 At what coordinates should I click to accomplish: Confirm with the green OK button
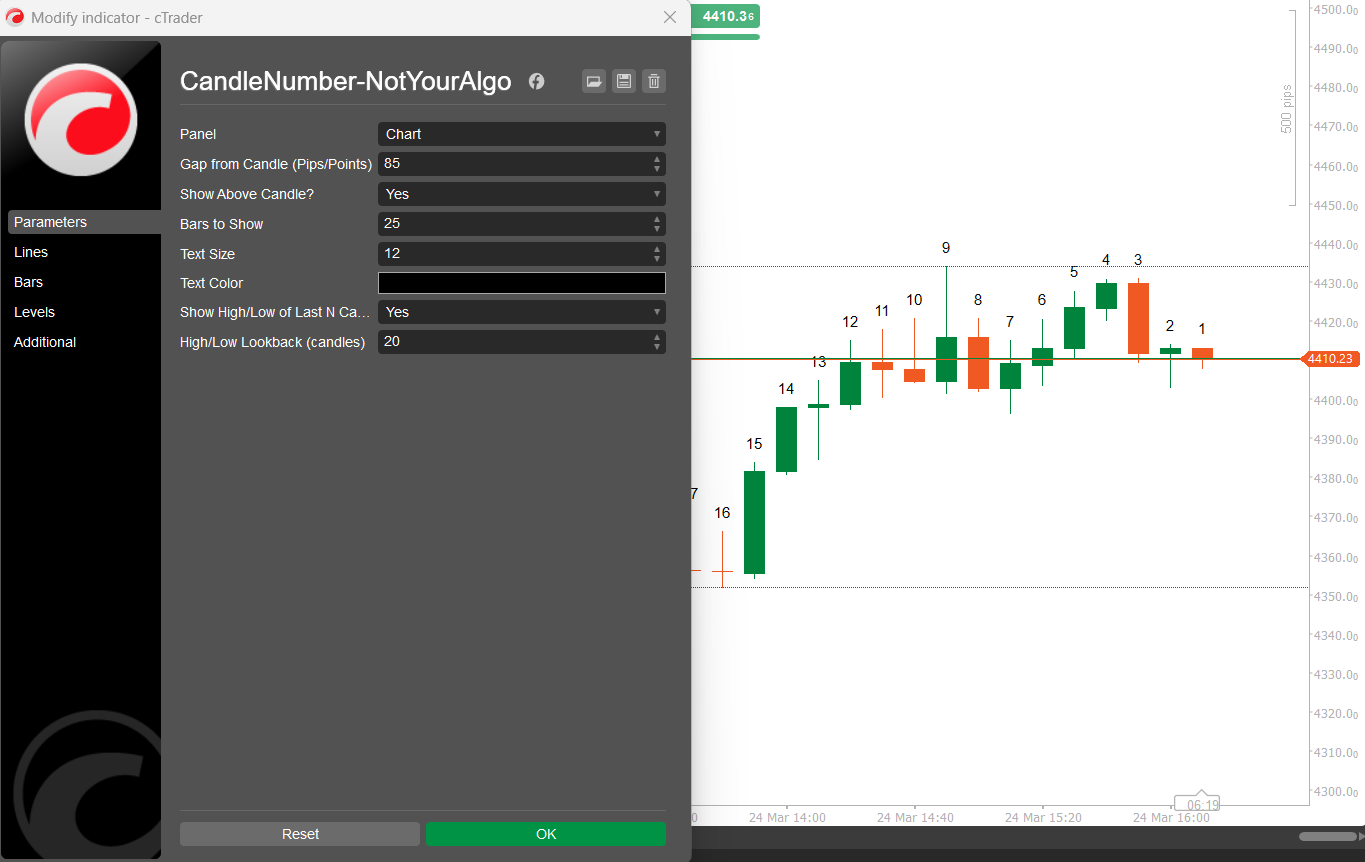point(545,834)
